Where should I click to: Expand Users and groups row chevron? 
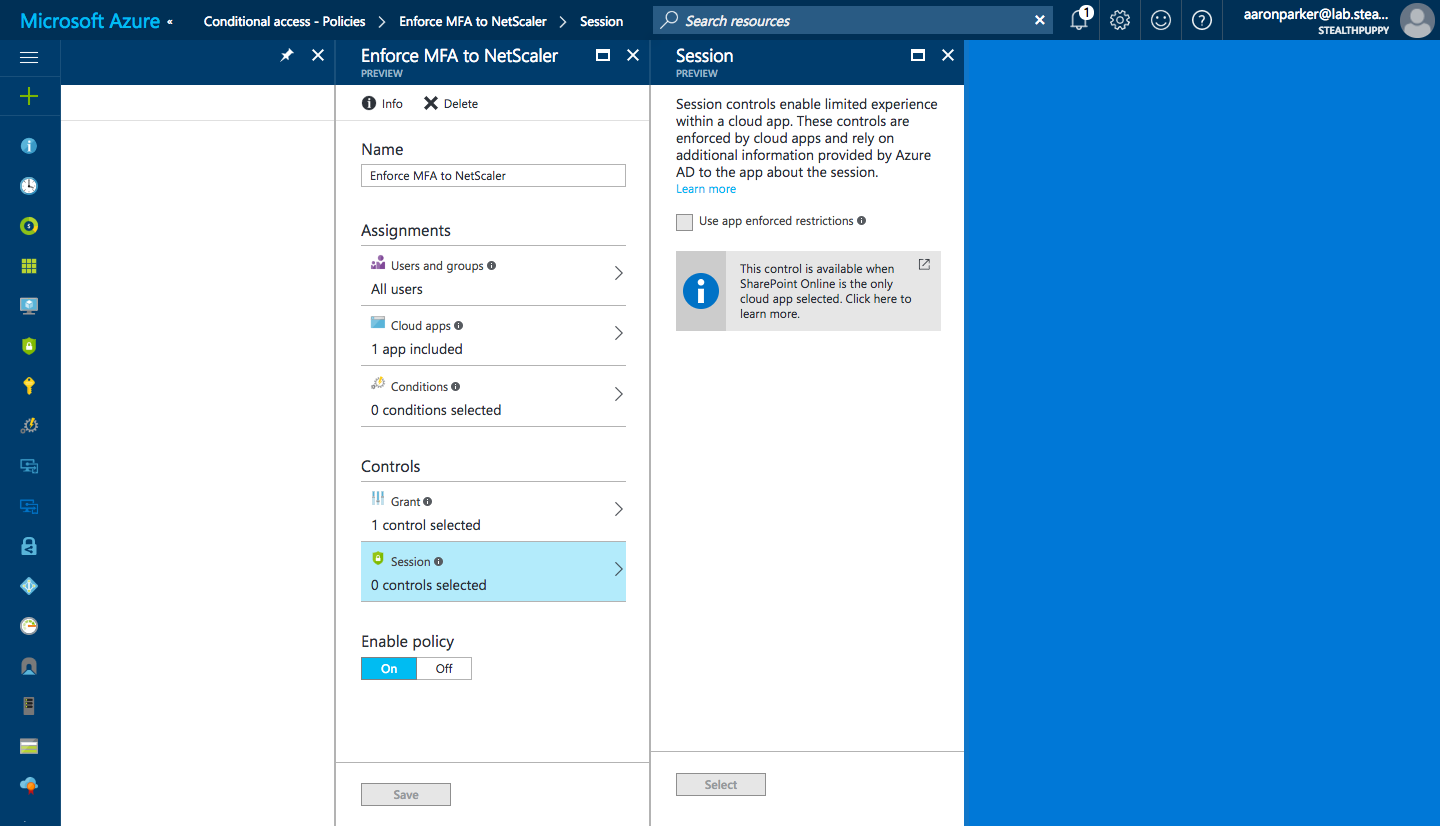click(618, 273)
